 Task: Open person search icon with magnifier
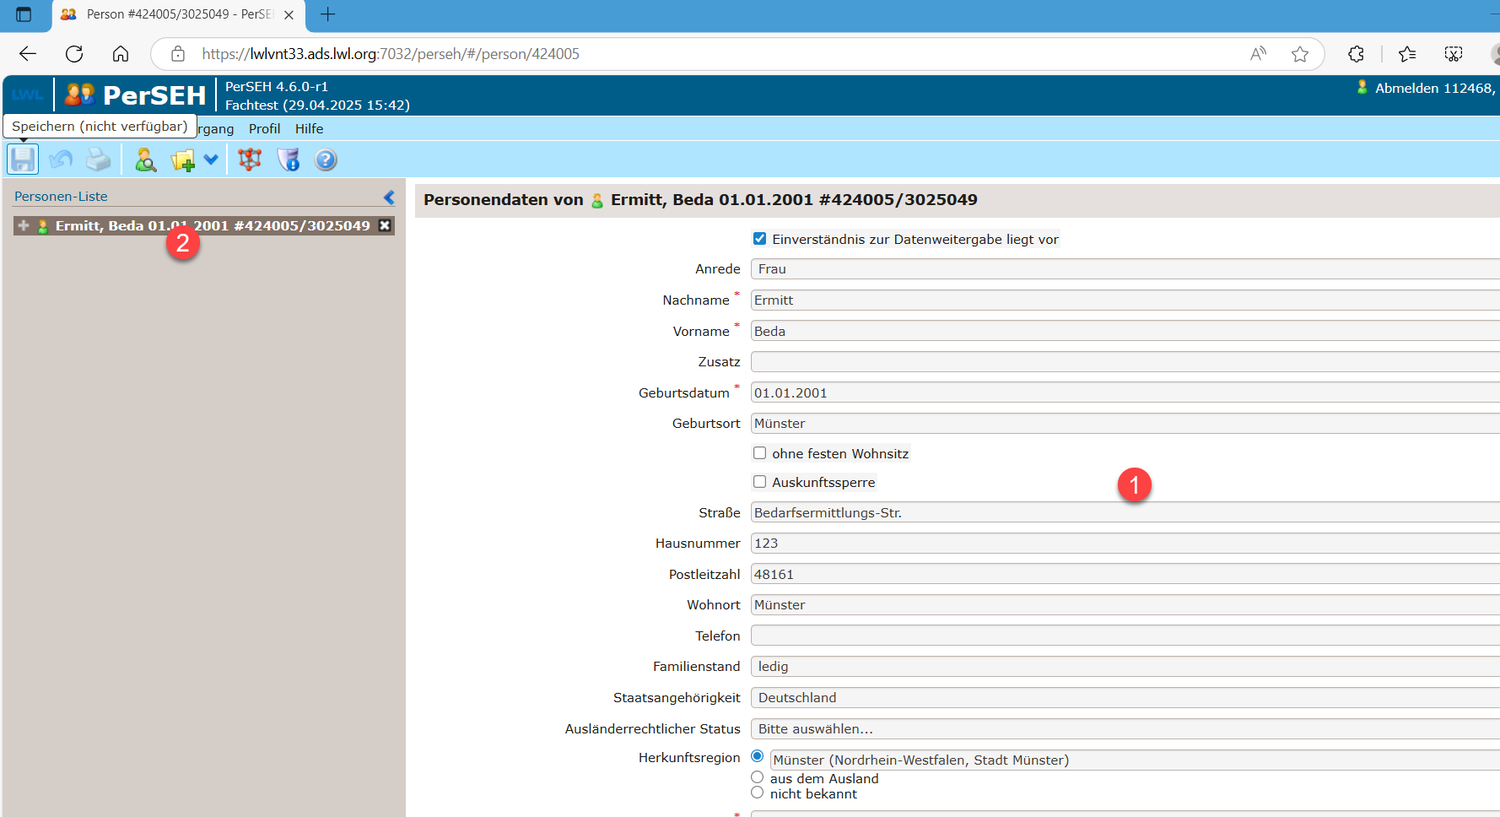point(146,159)
